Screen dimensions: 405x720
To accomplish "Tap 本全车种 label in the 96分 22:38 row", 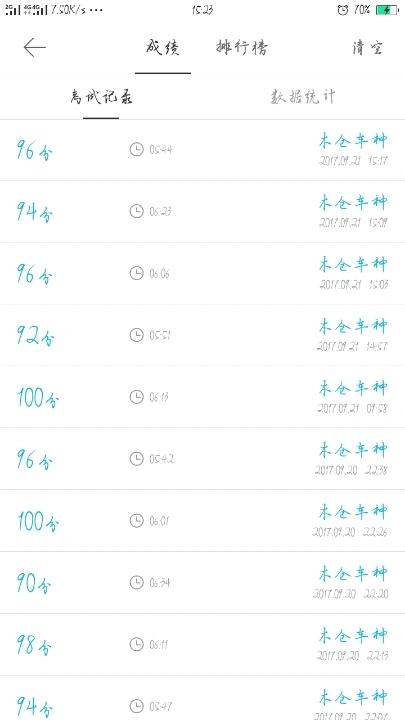I will coord(353,450).
